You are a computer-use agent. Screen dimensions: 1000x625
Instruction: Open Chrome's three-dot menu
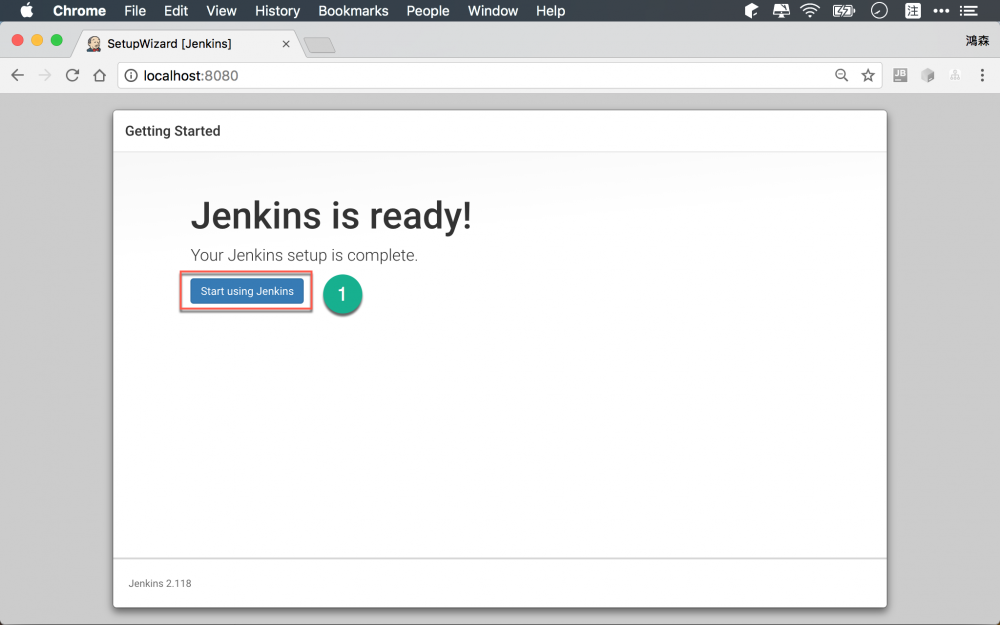click(x=982, y=75)
